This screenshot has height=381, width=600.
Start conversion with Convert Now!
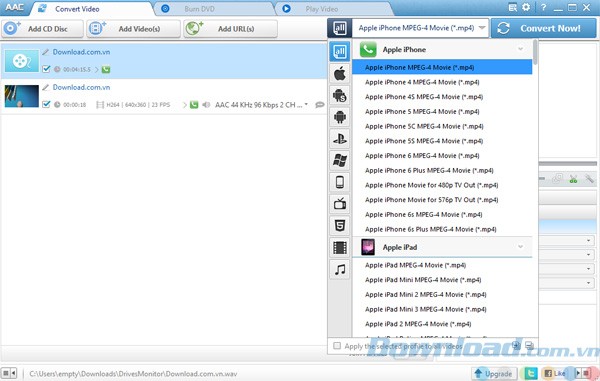point(543,28)
